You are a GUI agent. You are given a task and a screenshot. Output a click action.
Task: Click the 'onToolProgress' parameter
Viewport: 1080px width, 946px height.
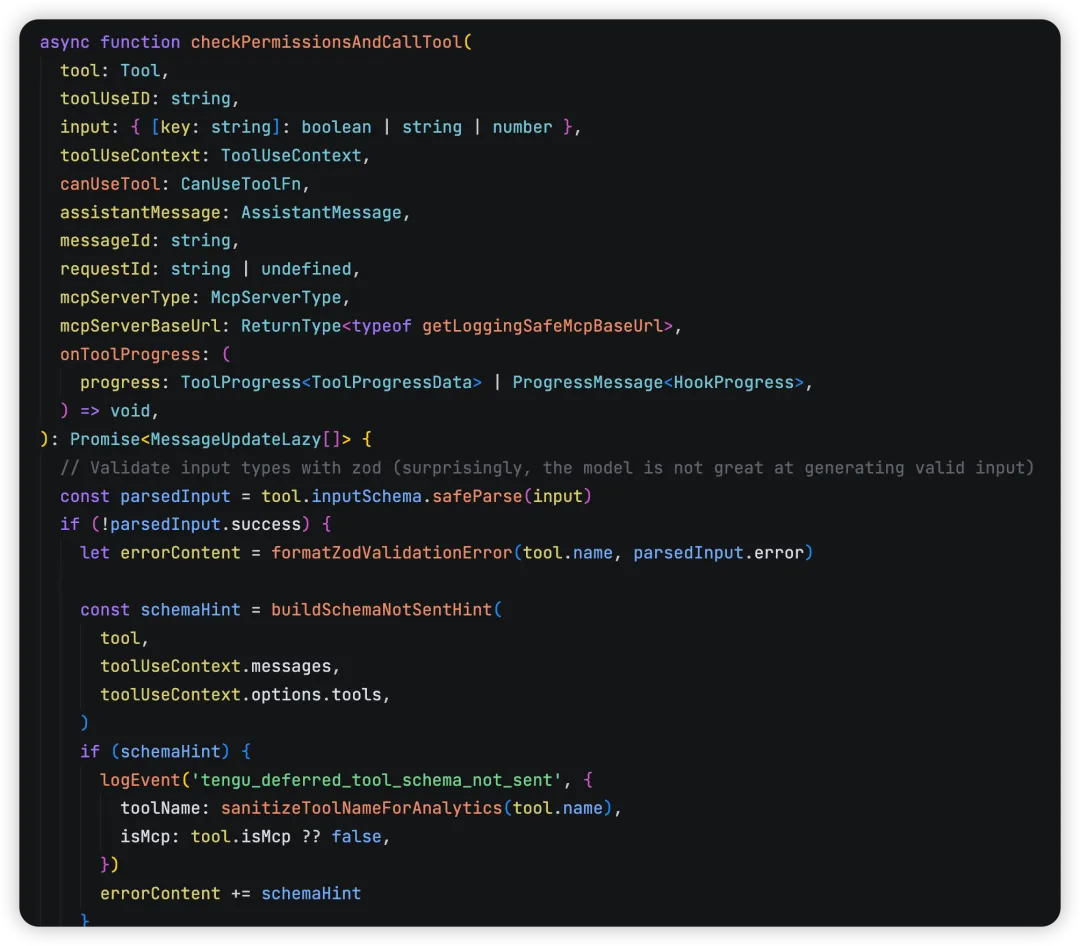[130, 354]
